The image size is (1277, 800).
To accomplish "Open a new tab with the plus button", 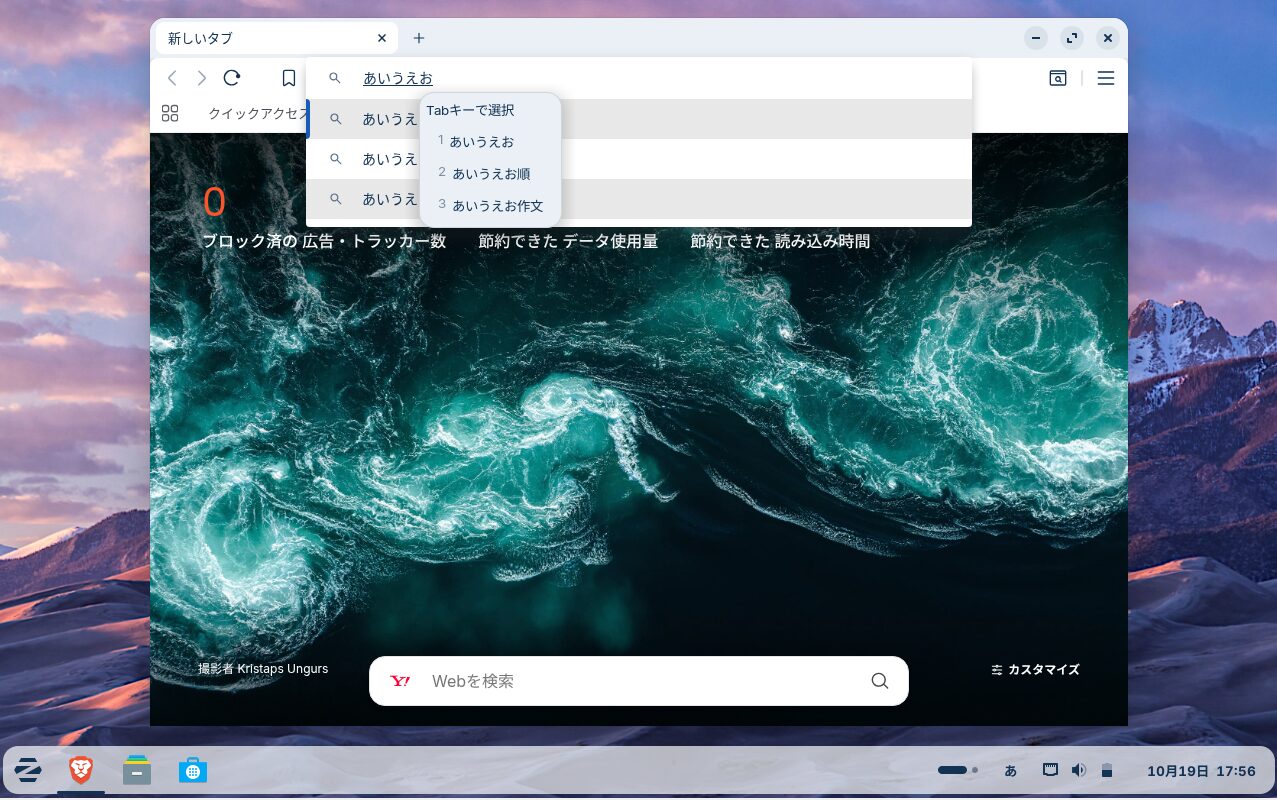I will [x=419, y=39].
